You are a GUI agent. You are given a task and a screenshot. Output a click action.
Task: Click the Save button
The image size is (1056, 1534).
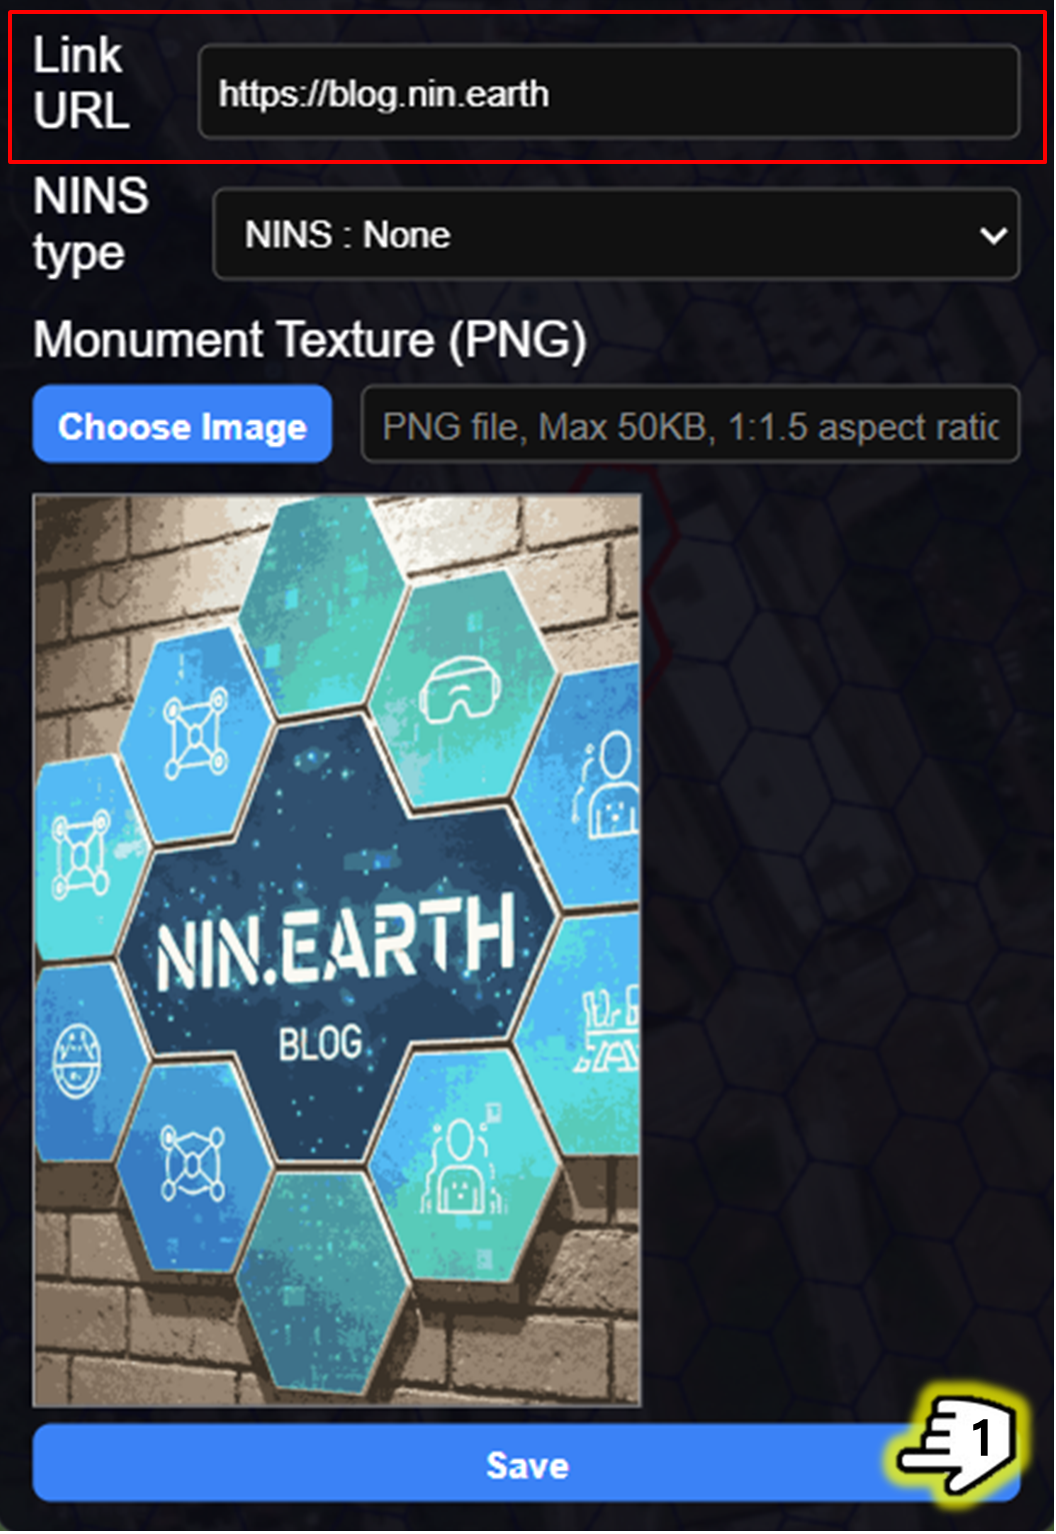tap(527, 1465)
